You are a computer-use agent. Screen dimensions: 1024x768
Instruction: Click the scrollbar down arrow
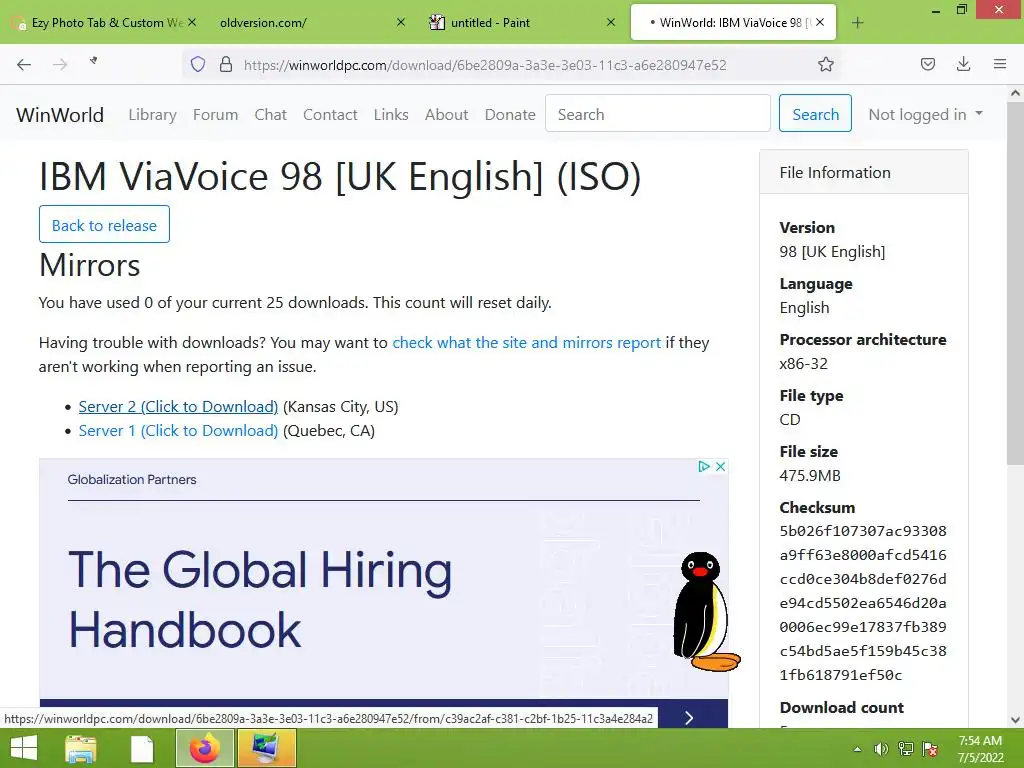(1015, 720)
